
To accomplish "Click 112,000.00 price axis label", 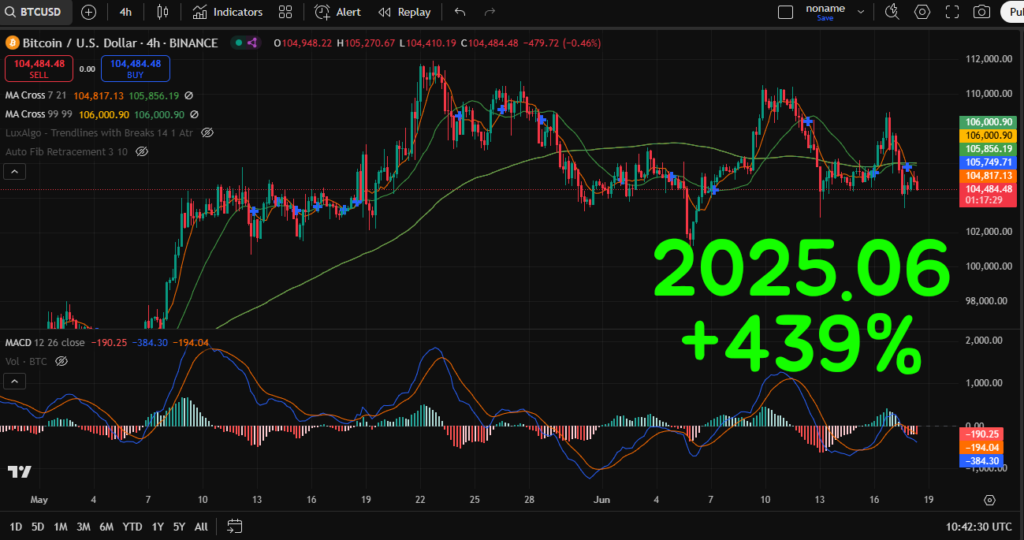I will [x=988, y=59].
